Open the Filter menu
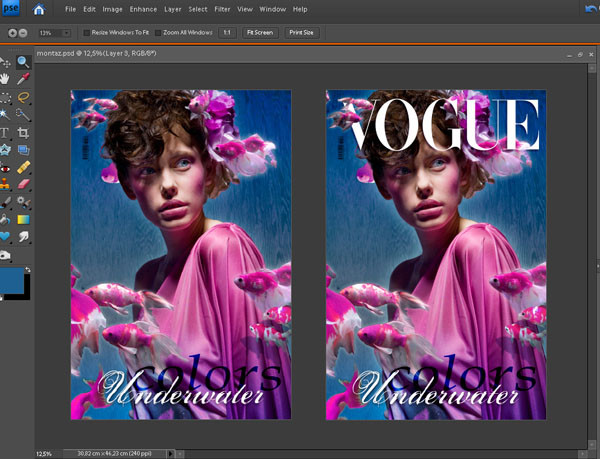The width and height of the screenshot is (600, 459). pos(222,9)
